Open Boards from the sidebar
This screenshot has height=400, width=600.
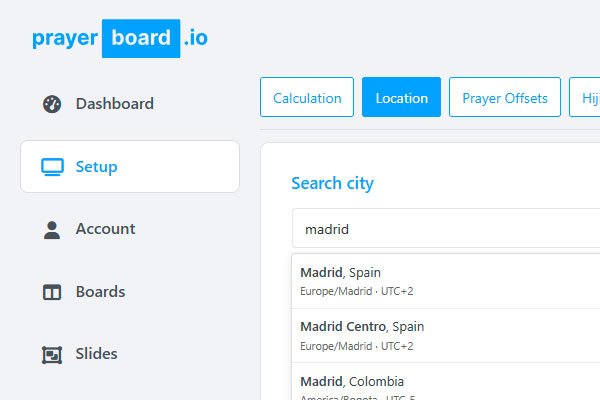100,292
